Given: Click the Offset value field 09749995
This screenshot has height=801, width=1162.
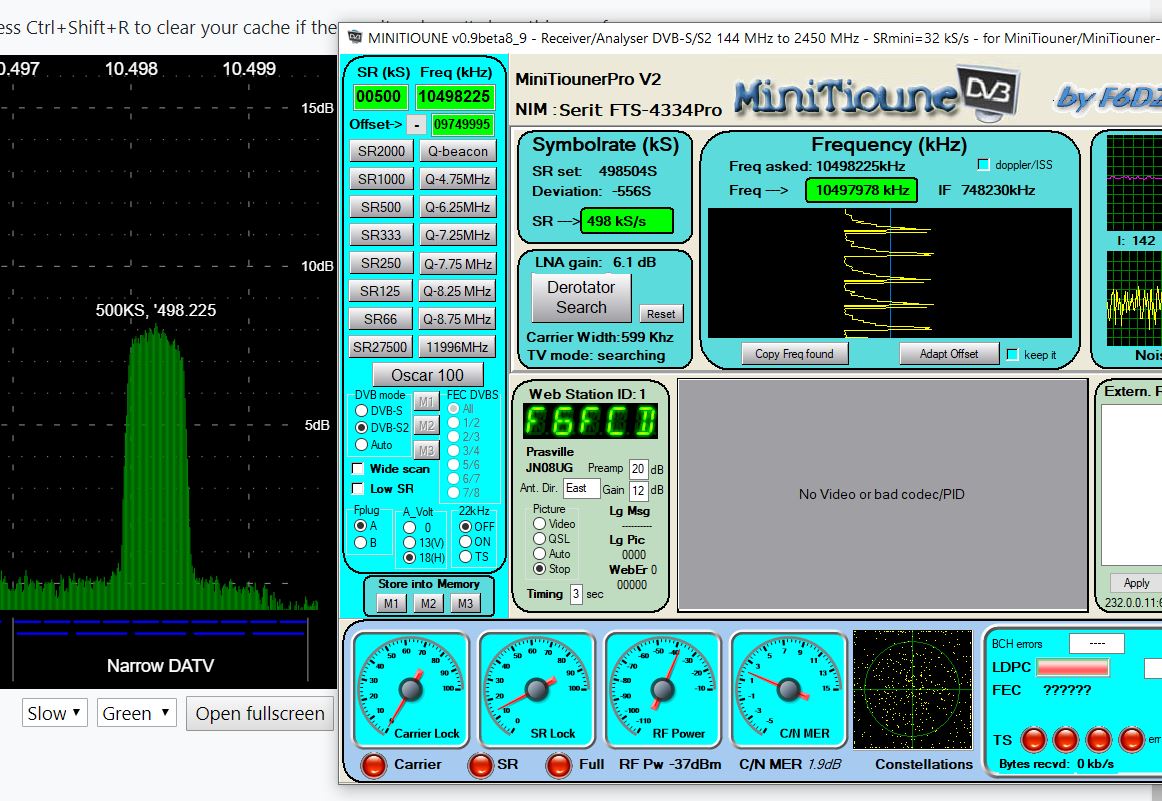Looking at the screenshot, I should click(x=462, y=124).
